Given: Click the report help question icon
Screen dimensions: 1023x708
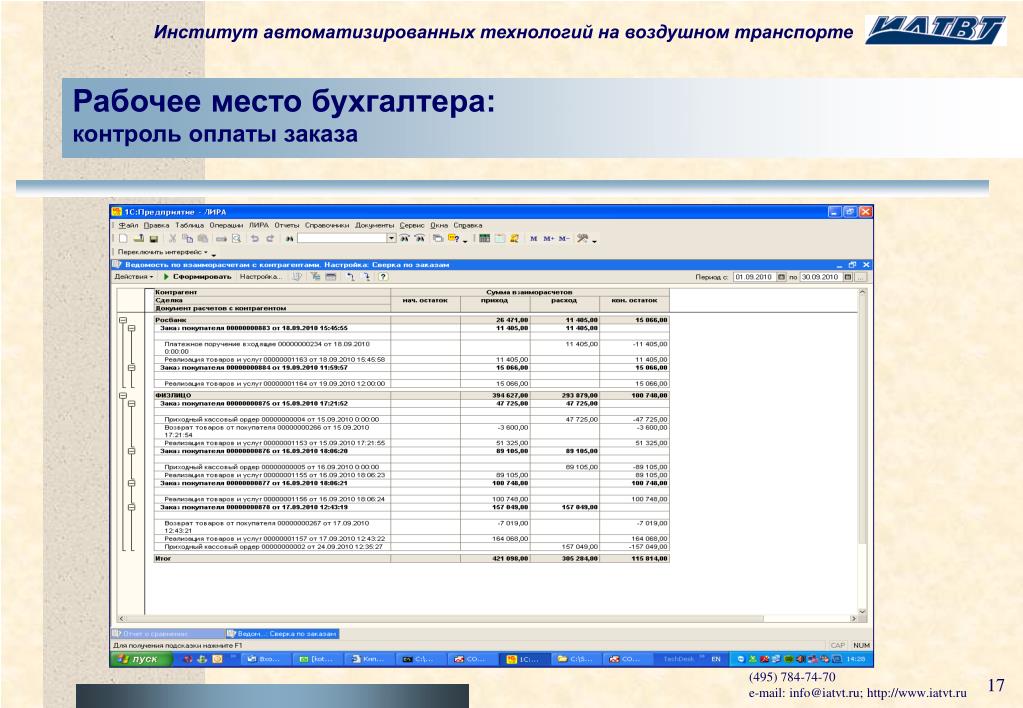Looking at the screenshot, I should 383,277.
